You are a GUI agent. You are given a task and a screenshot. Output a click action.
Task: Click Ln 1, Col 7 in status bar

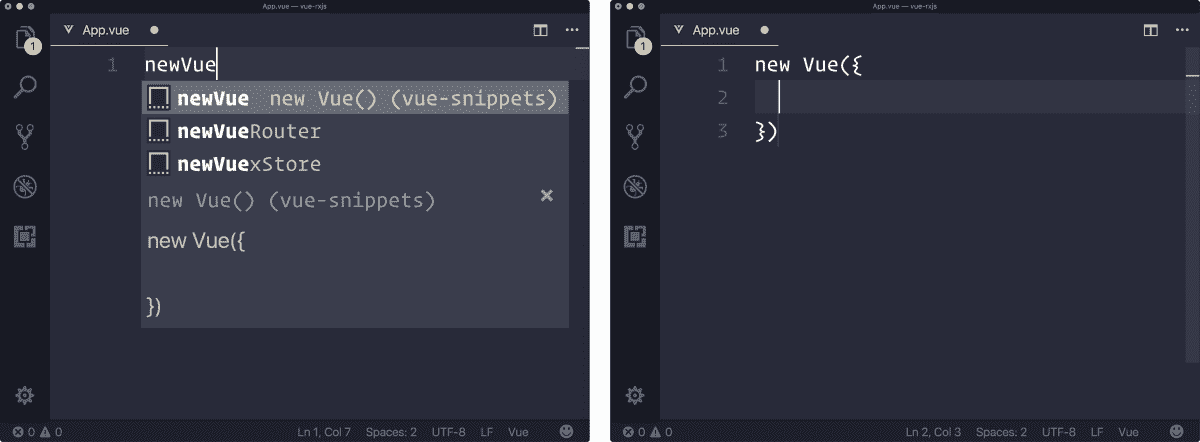(324, 432)
